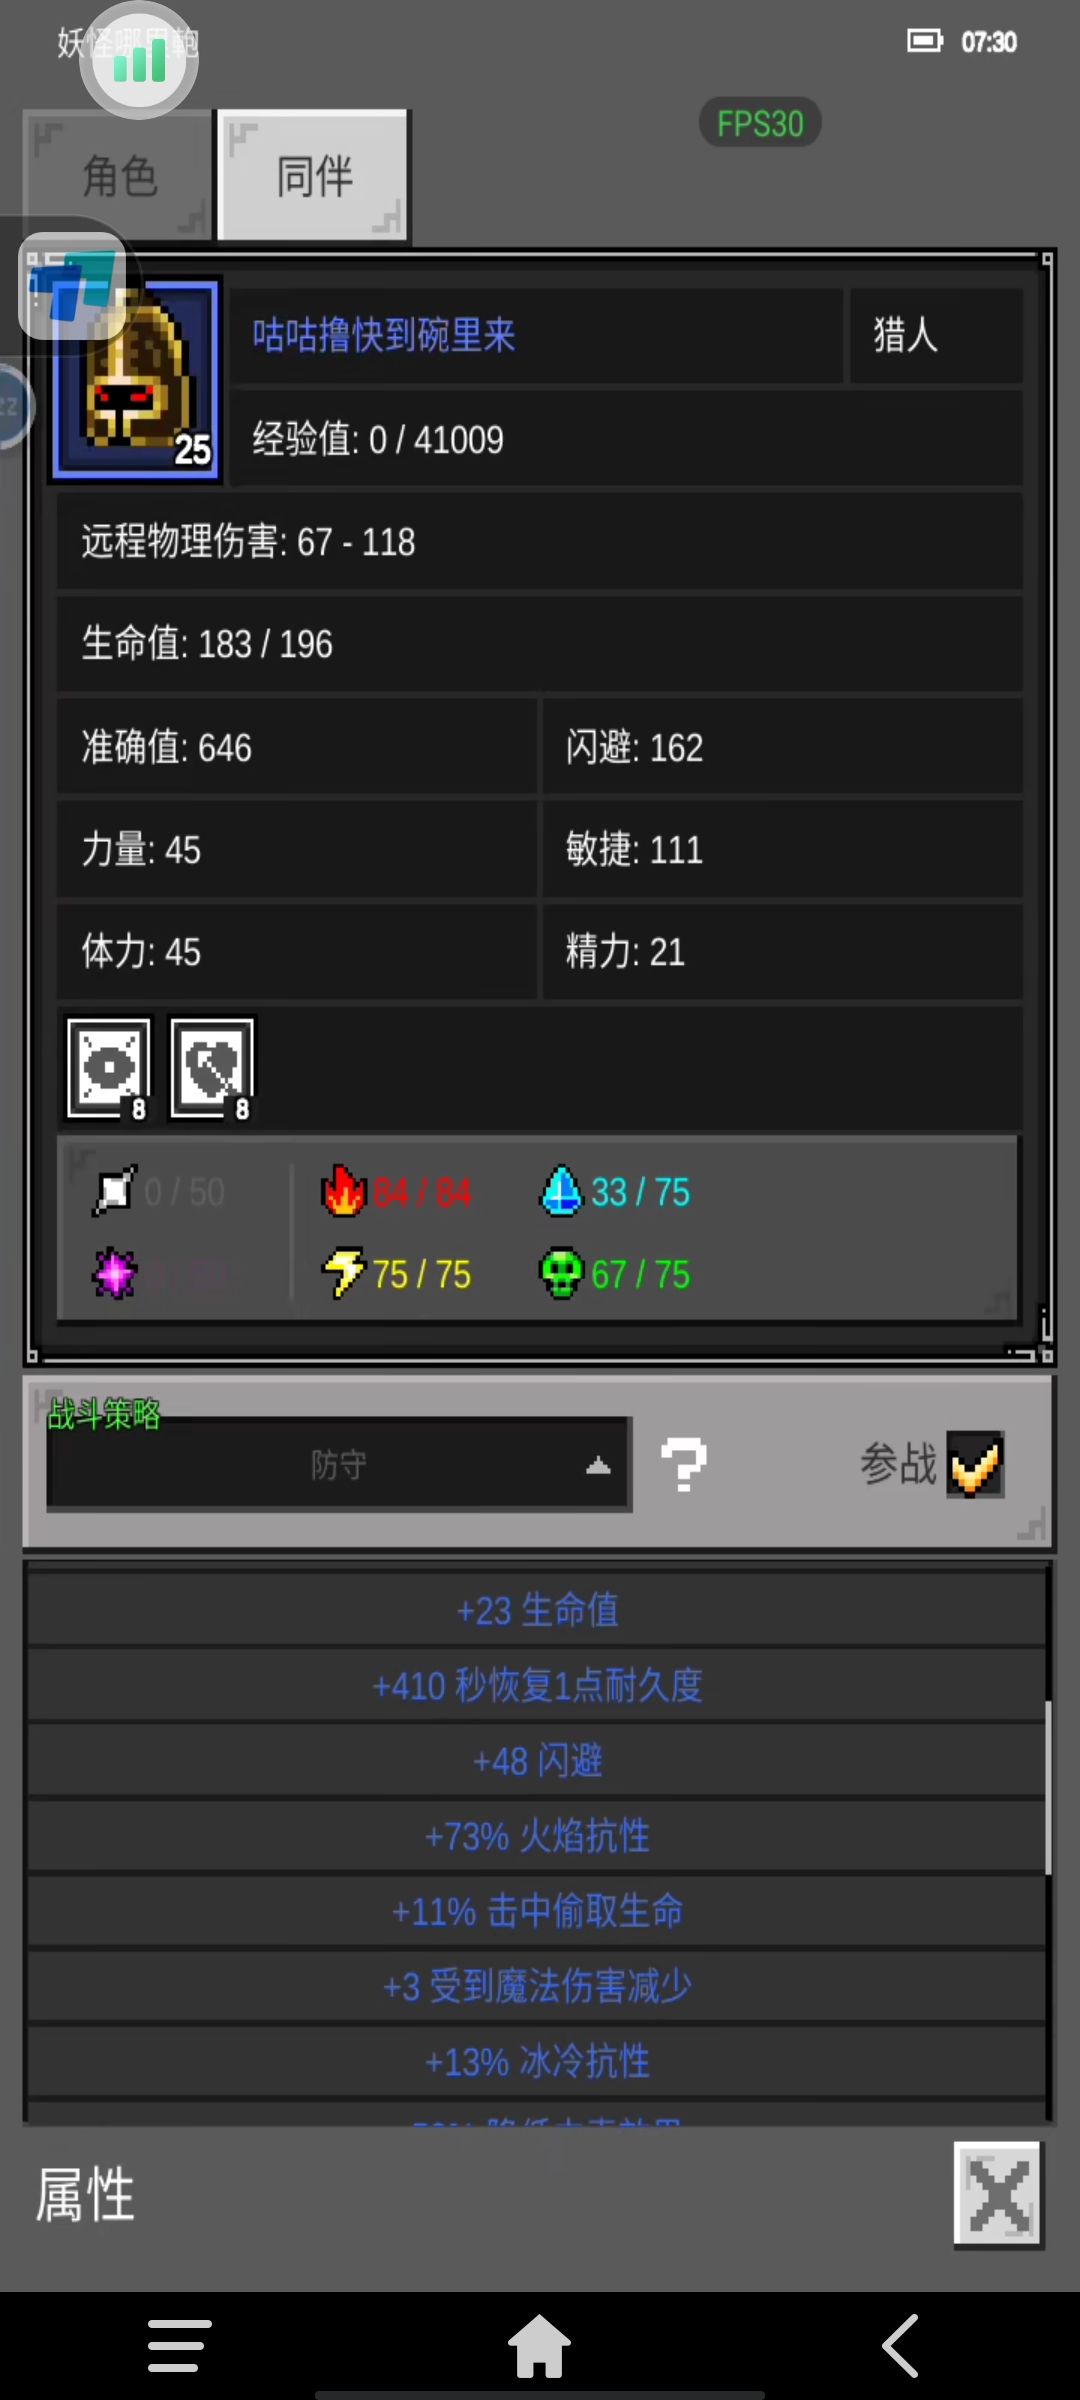Screen dimensions: 1080x2400
Task: Tap the lightning resistance bolt icon
Action: [343, 1273]
